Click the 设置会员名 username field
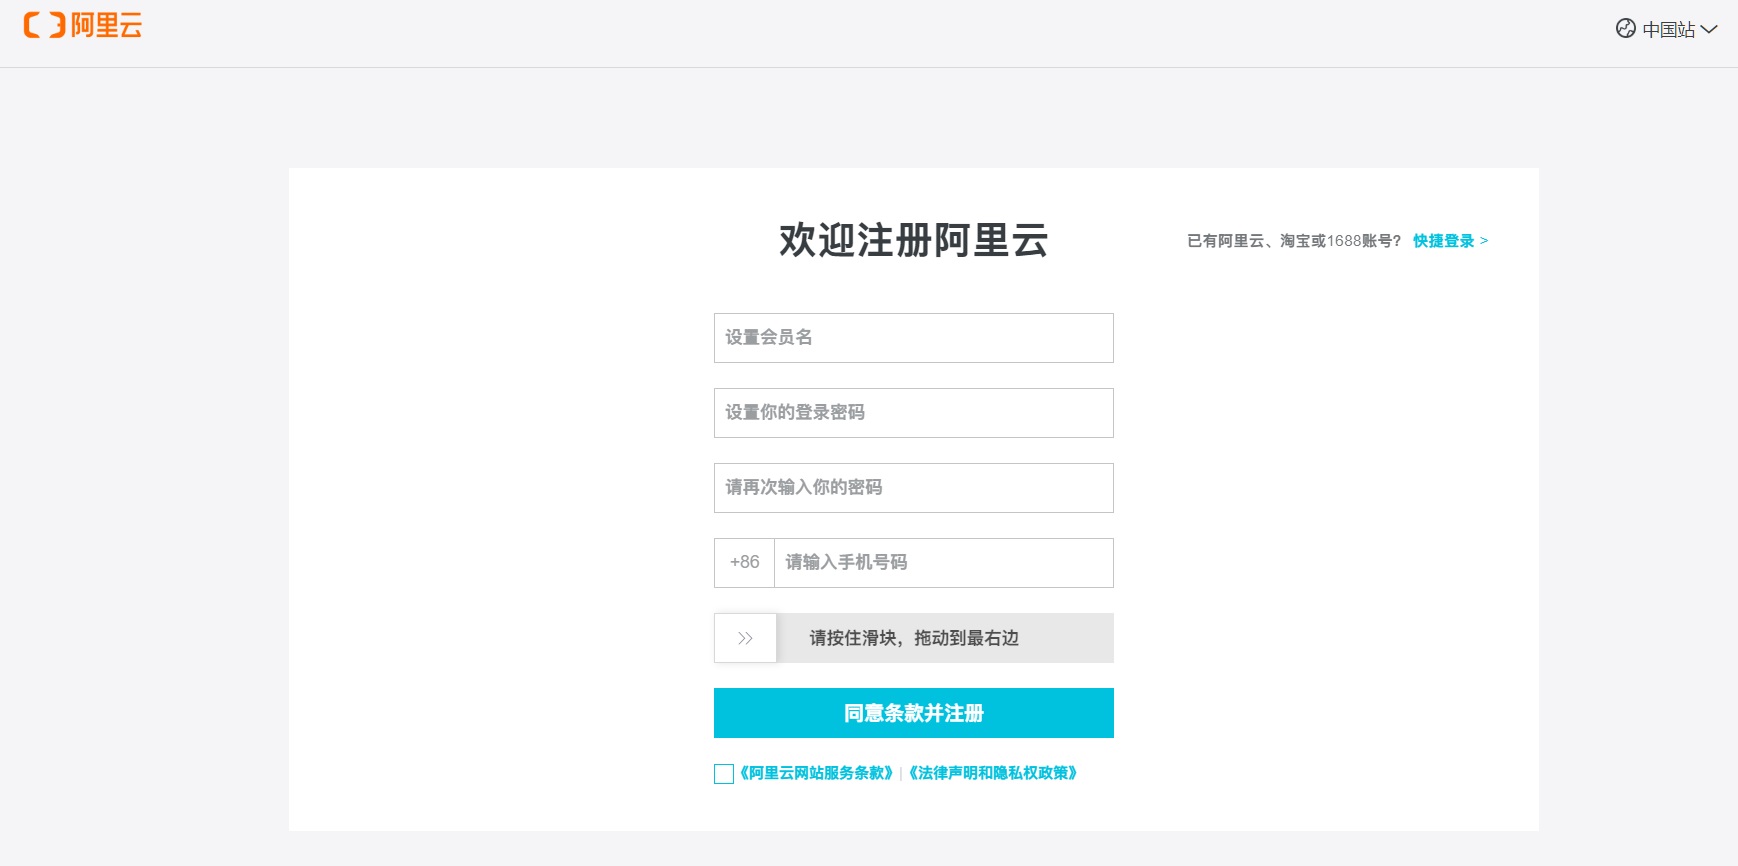This screenshot has height=866, width=1738. tap(913, 338)
